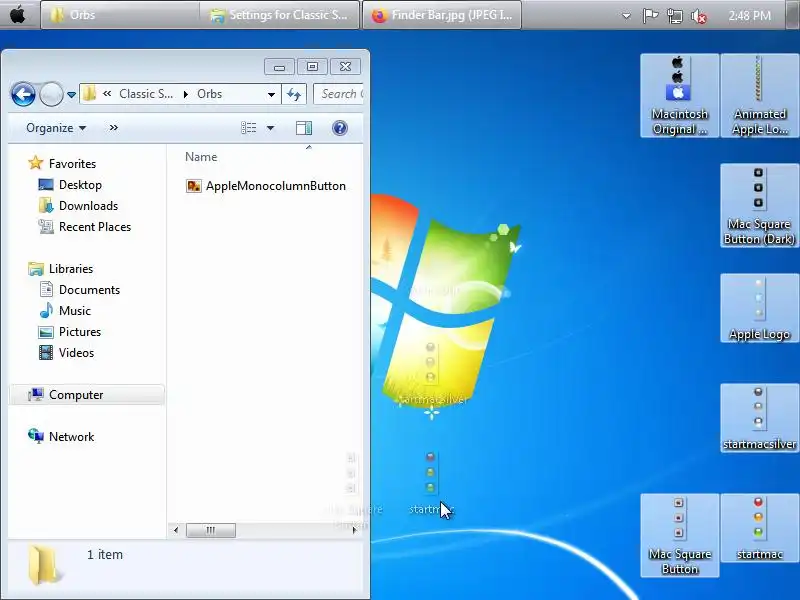
Task: Refresh the Orbs folder view
Action: [x=294, y=94]
